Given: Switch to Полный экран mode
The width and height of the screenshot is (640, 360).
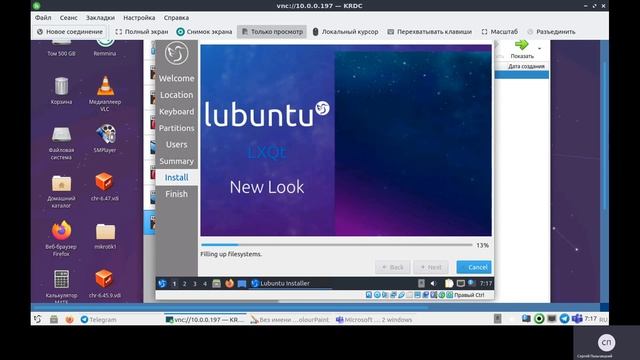Looking at the screenshot, I should click(141, 31).
